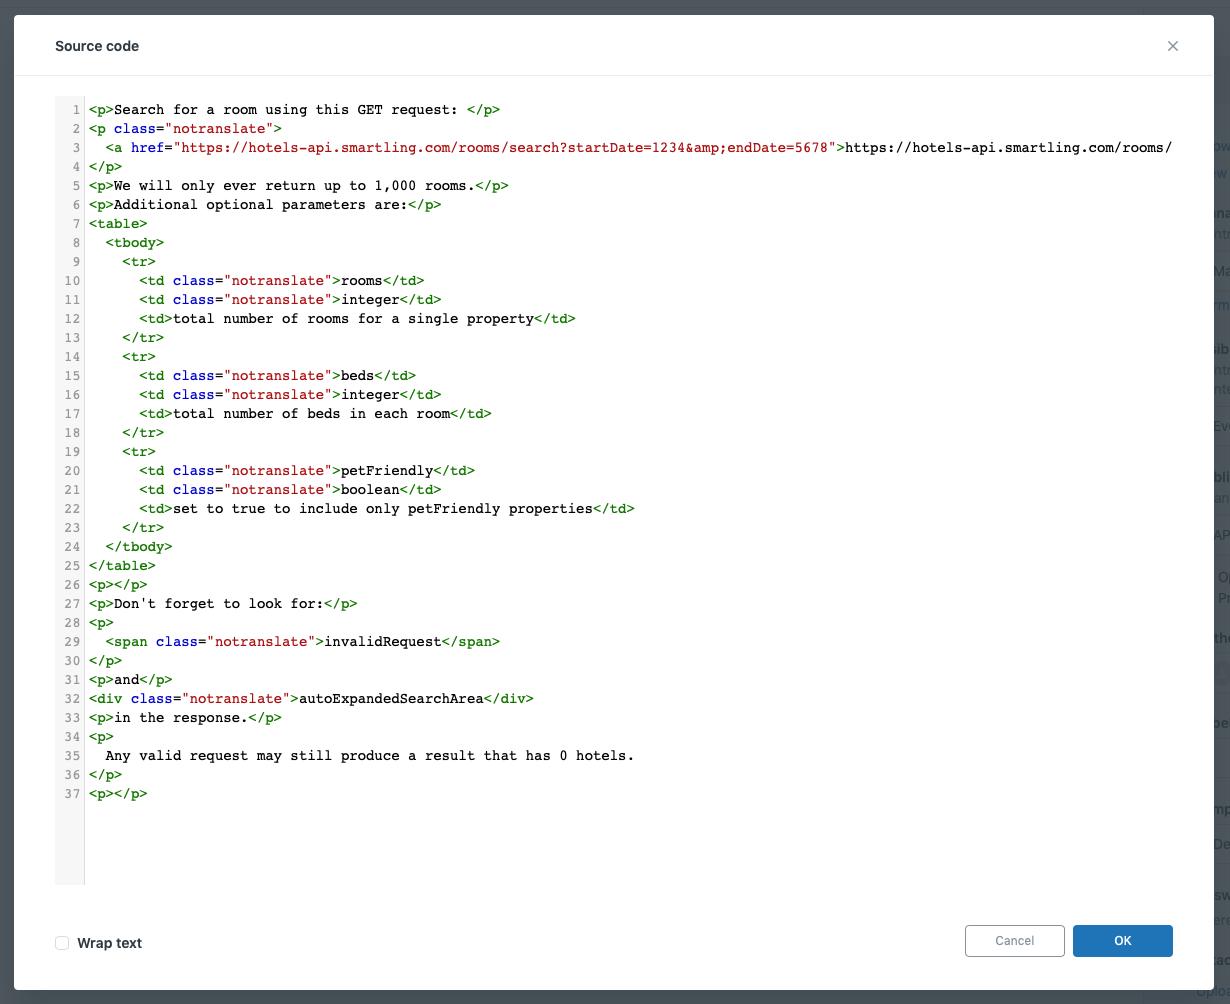1230x1004 pixels.
Task: Click 'Don't forget to look for:' text
Action: [218, 604]
